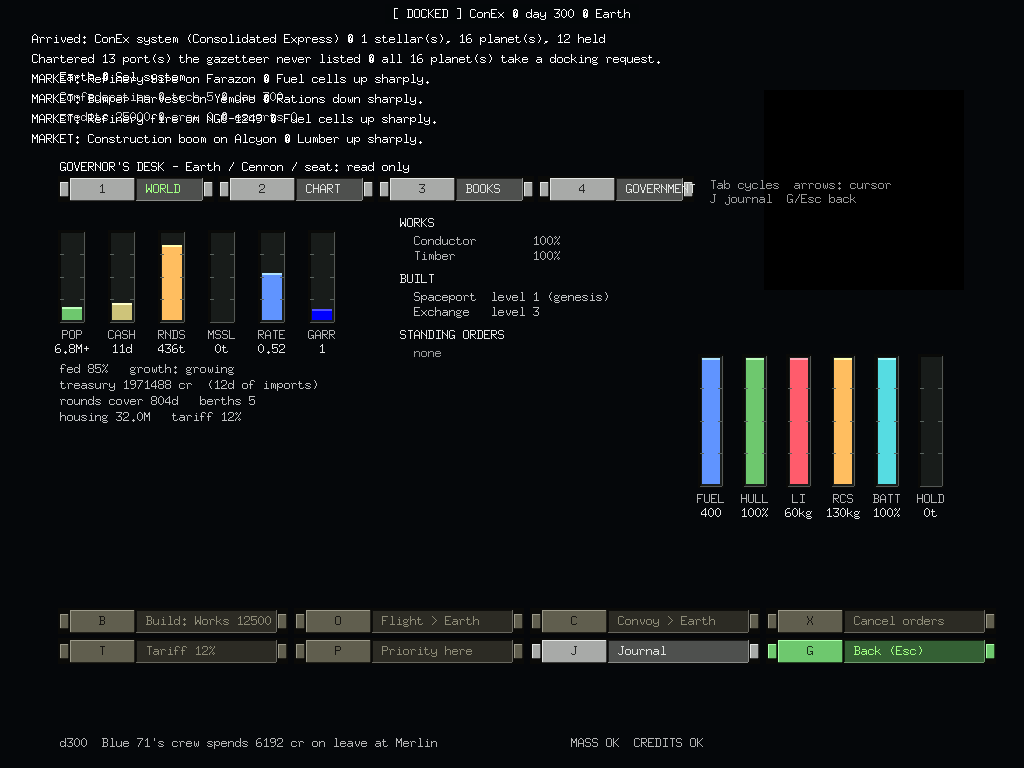Select the green HULL gauge bar

755,421
